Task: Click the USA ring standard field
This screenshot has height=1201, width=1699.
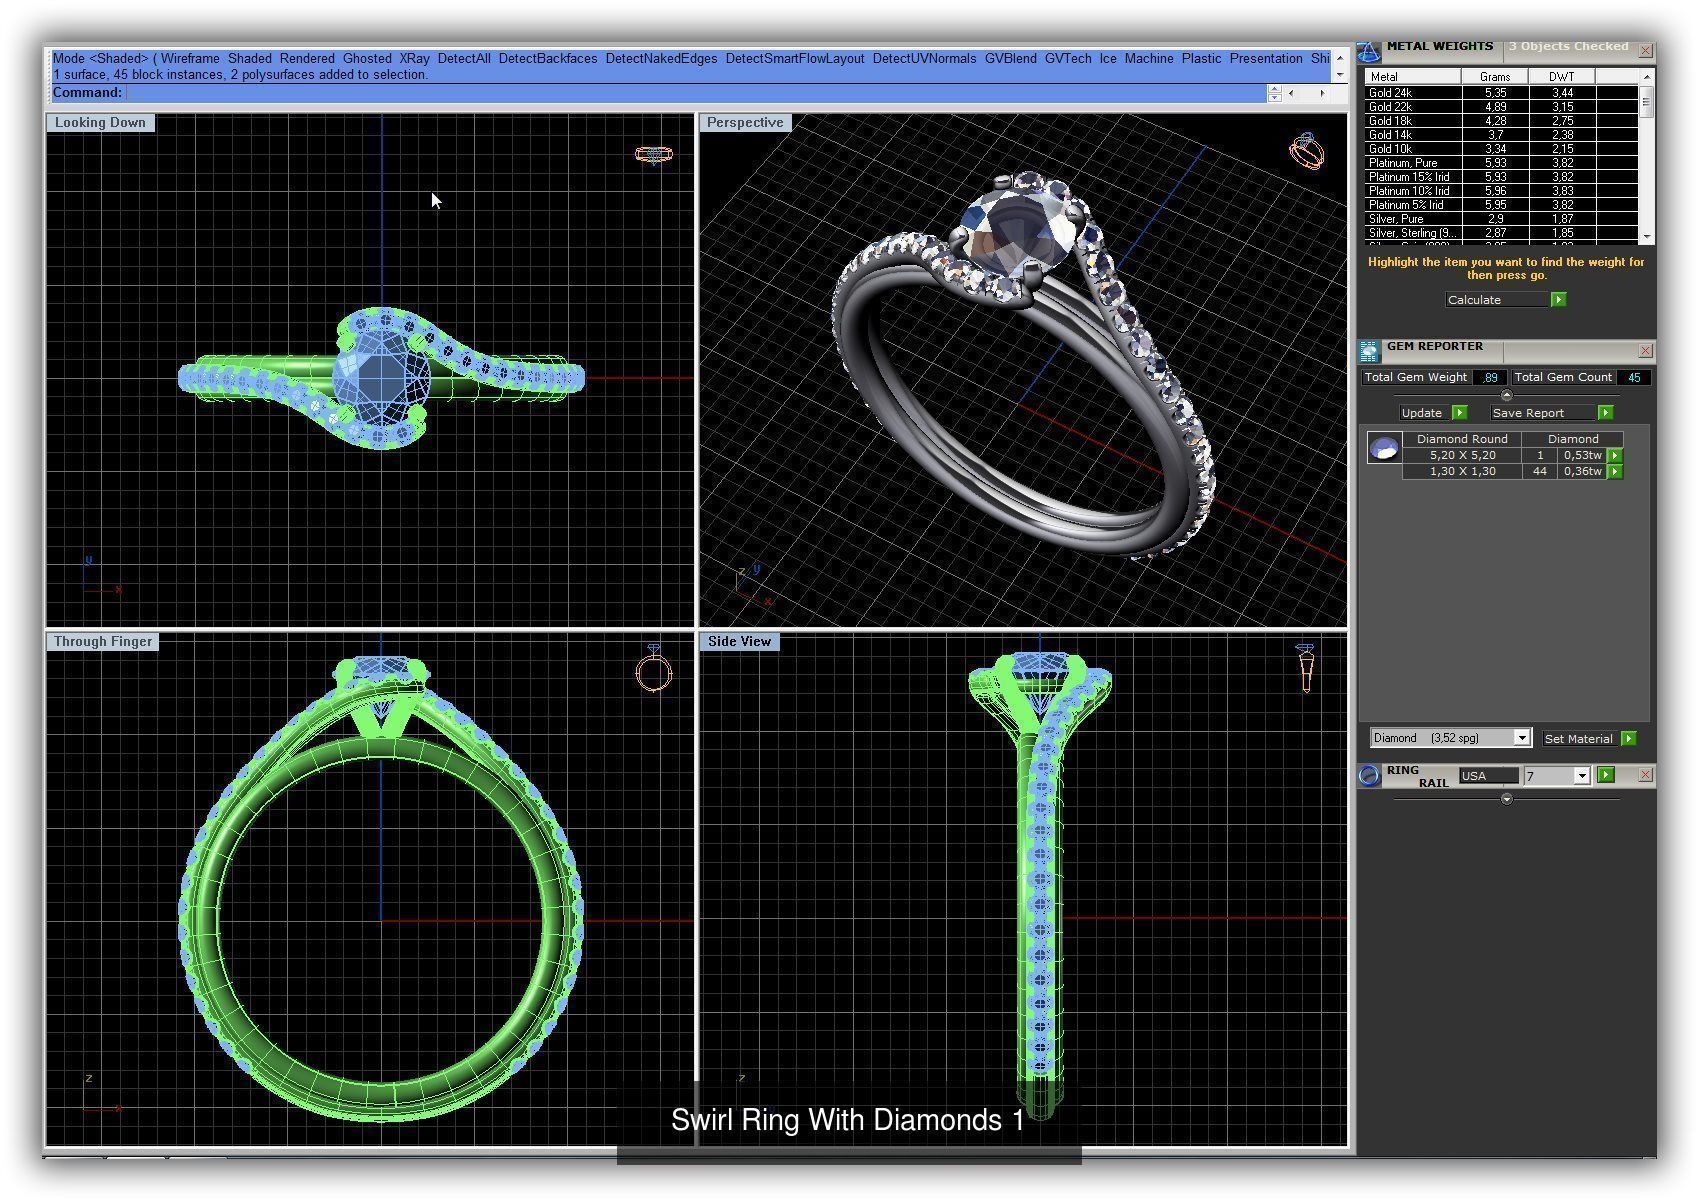Action: coord(1488,776)
